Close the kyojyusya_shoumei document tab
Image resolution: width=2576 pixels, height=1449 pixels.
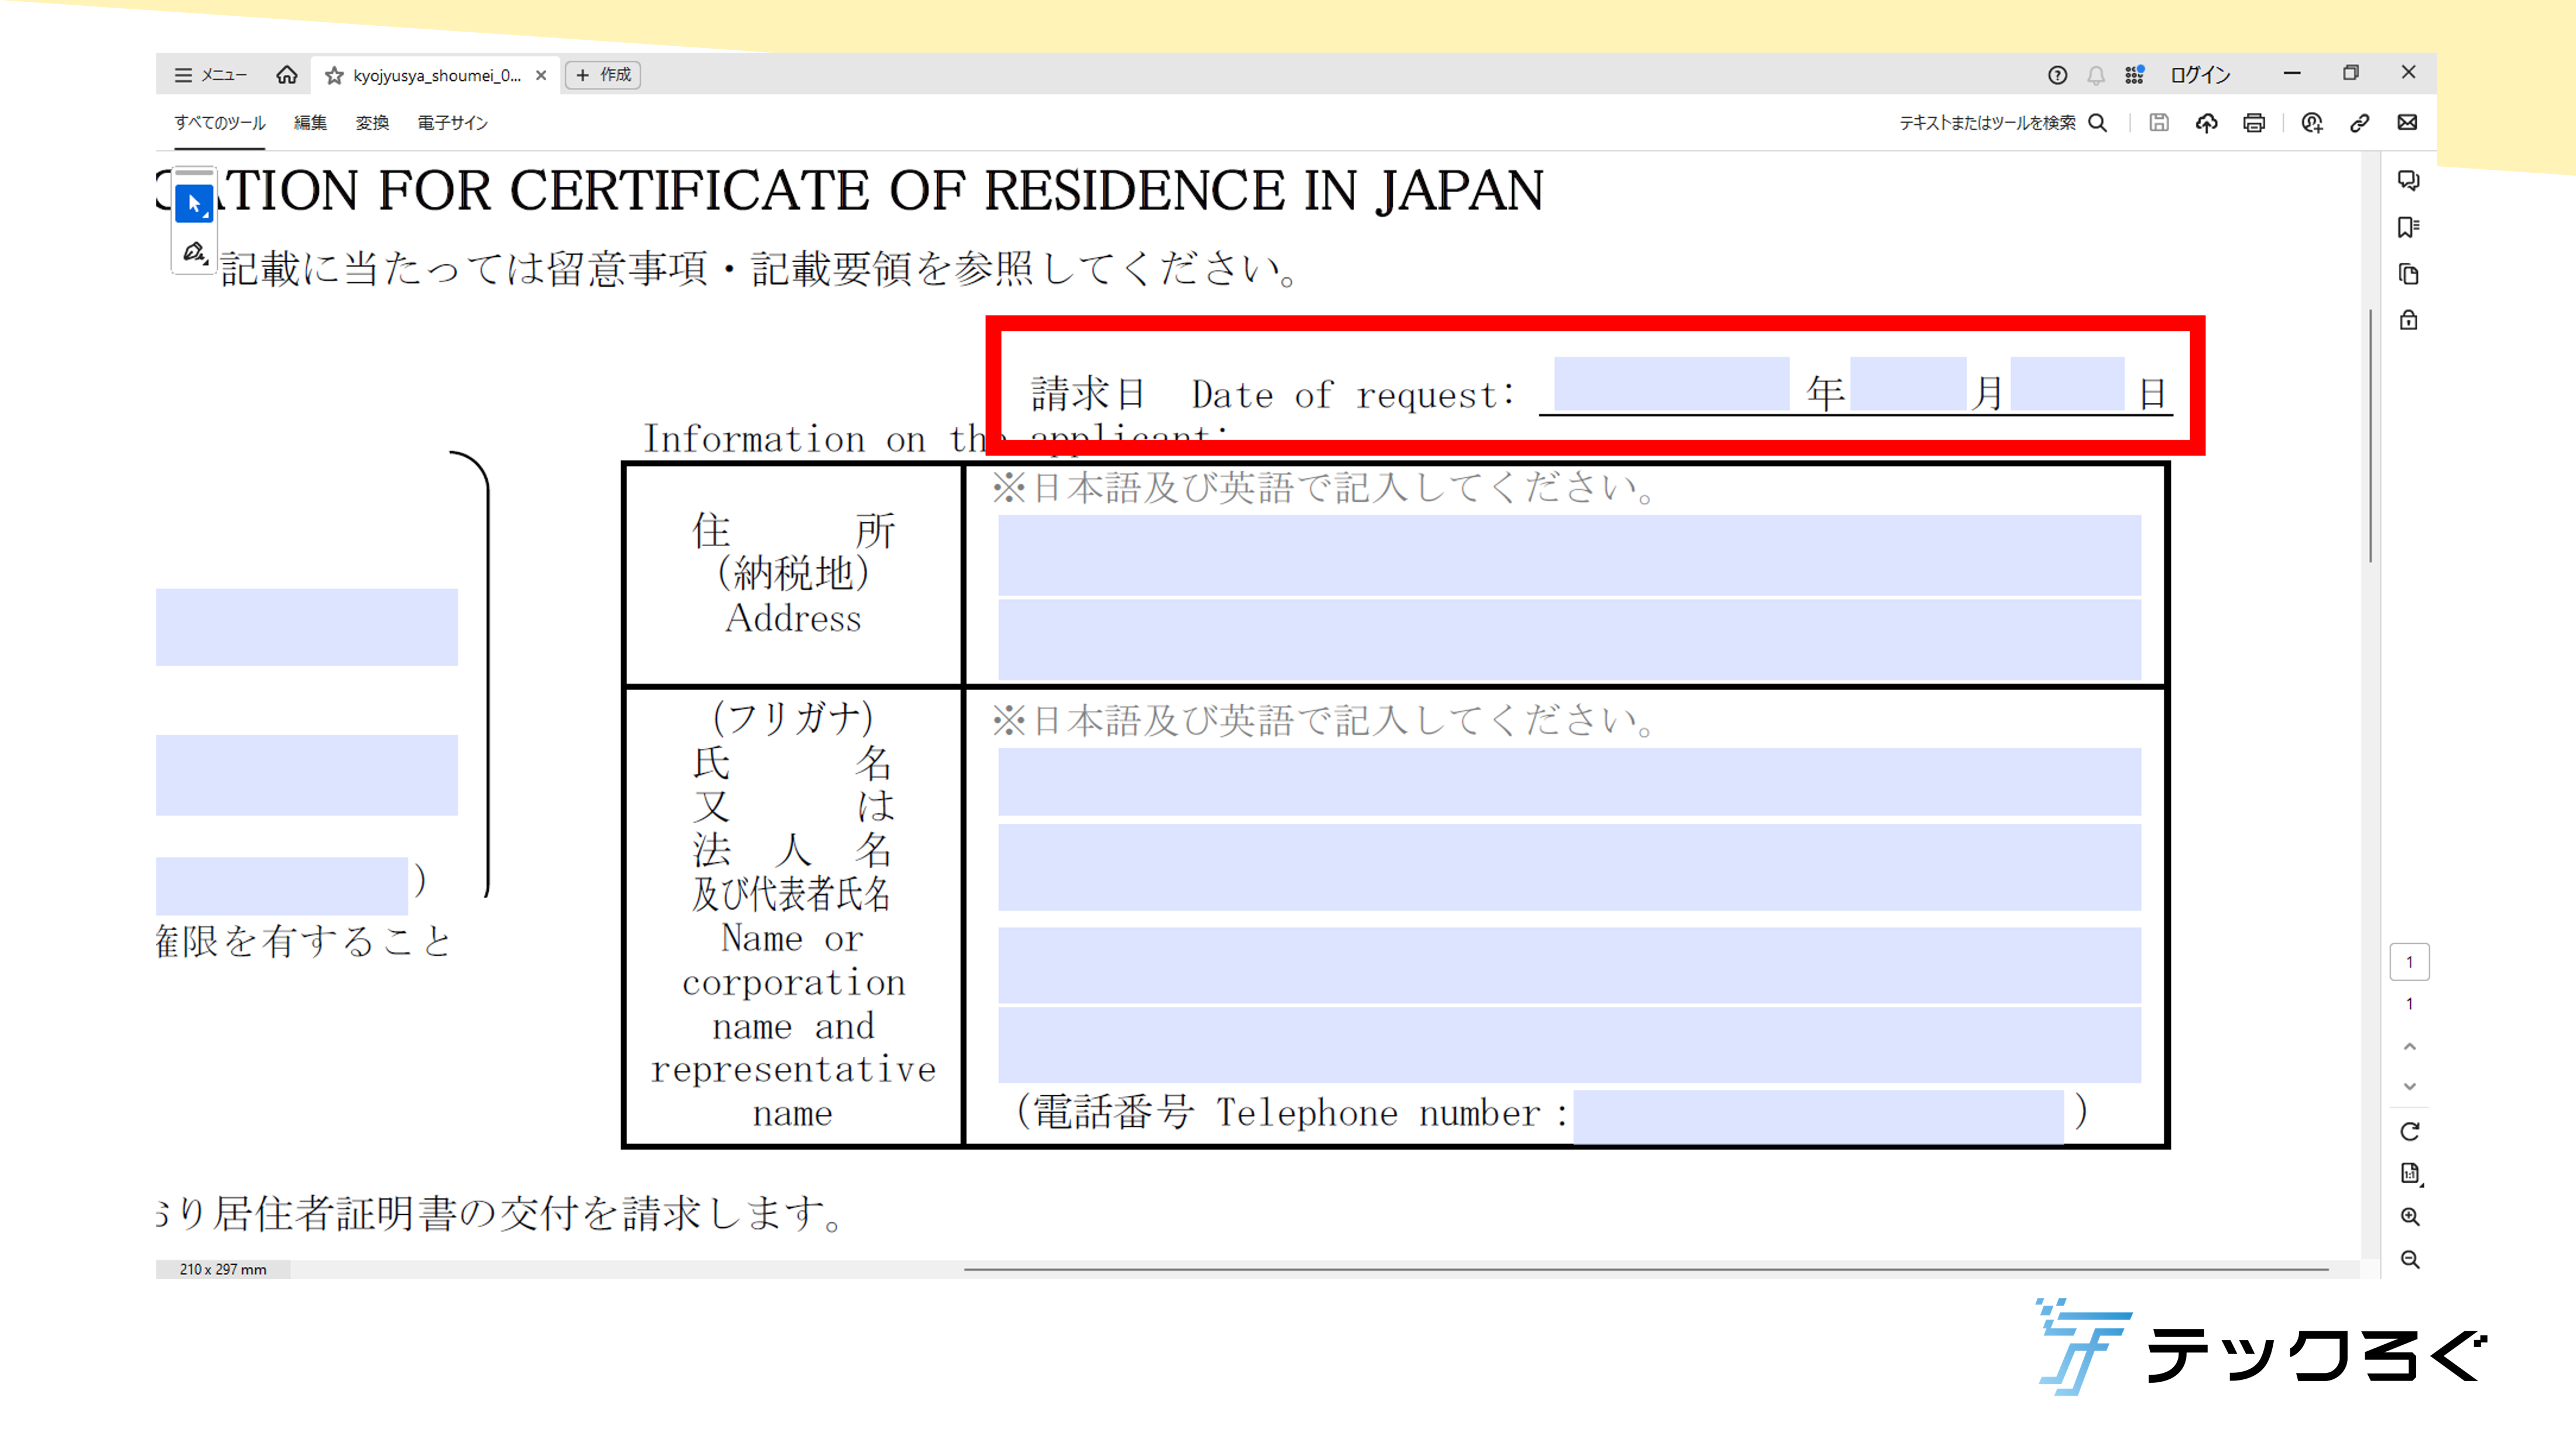coord(541,75)
